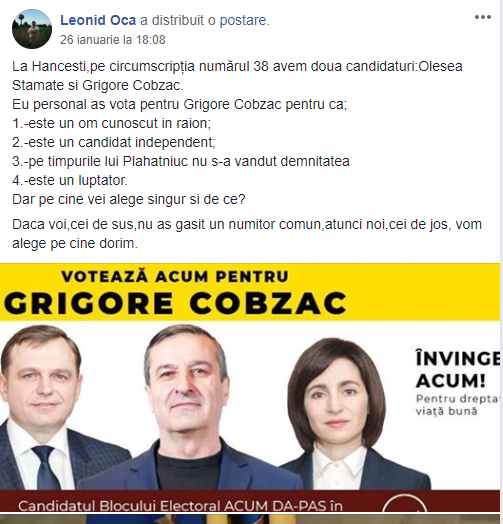The image size is (503, 524).
Task: Open the shared "postare" link
Action: [244, 20]
